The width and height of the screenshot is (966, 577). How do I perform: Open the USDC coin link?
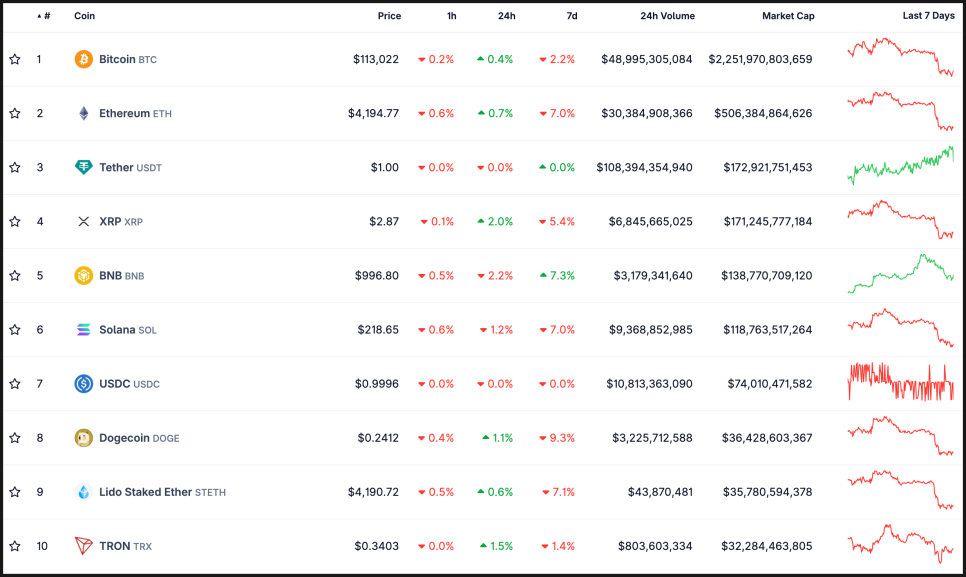tap(129, 384)
